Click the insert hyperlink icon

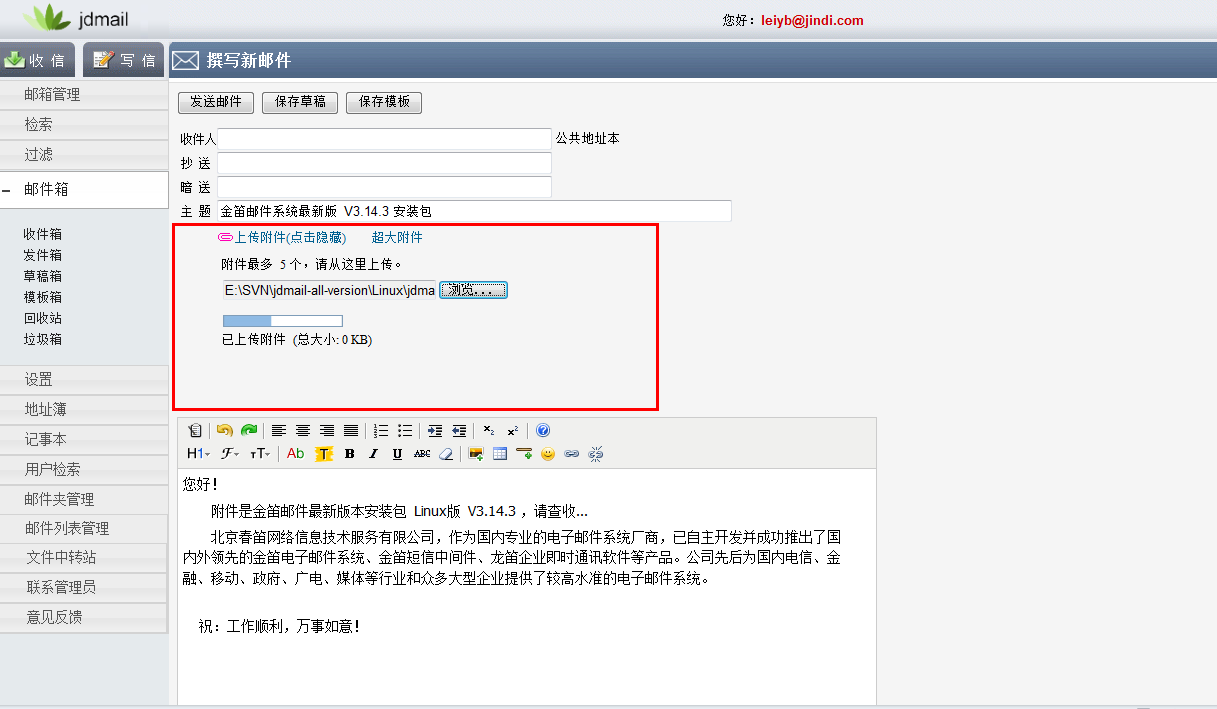pos(572,454)
